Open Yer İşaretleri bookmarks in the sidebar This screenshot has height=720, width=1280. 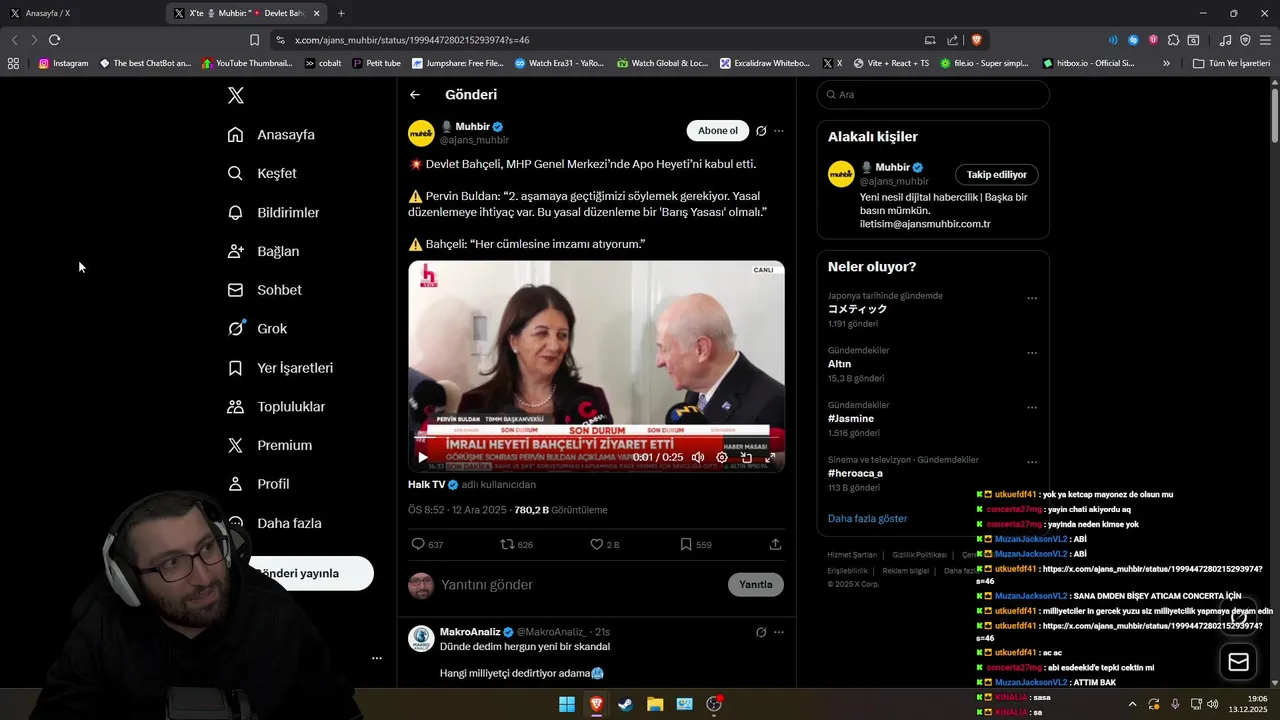pyautogui.click(x=280, y=368)
